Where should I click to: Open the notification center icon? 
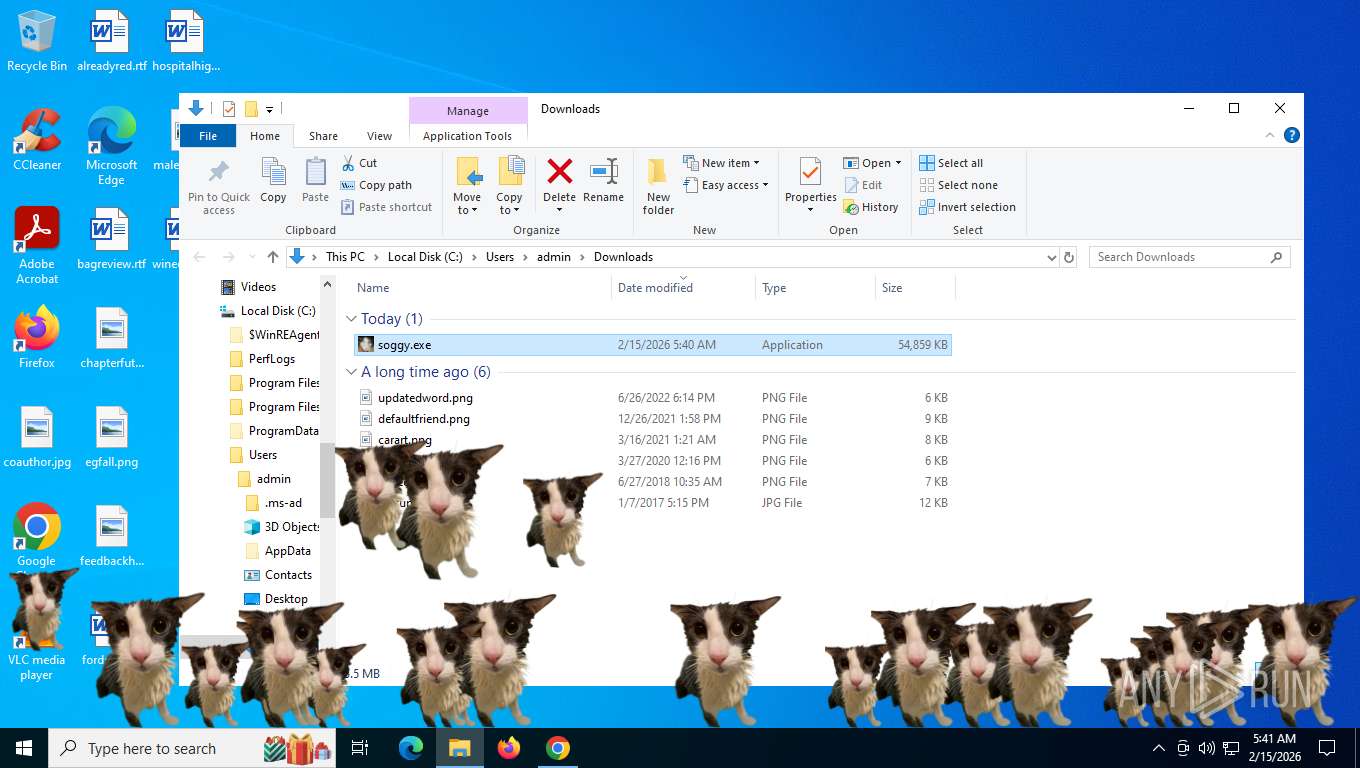point(1327,748)
